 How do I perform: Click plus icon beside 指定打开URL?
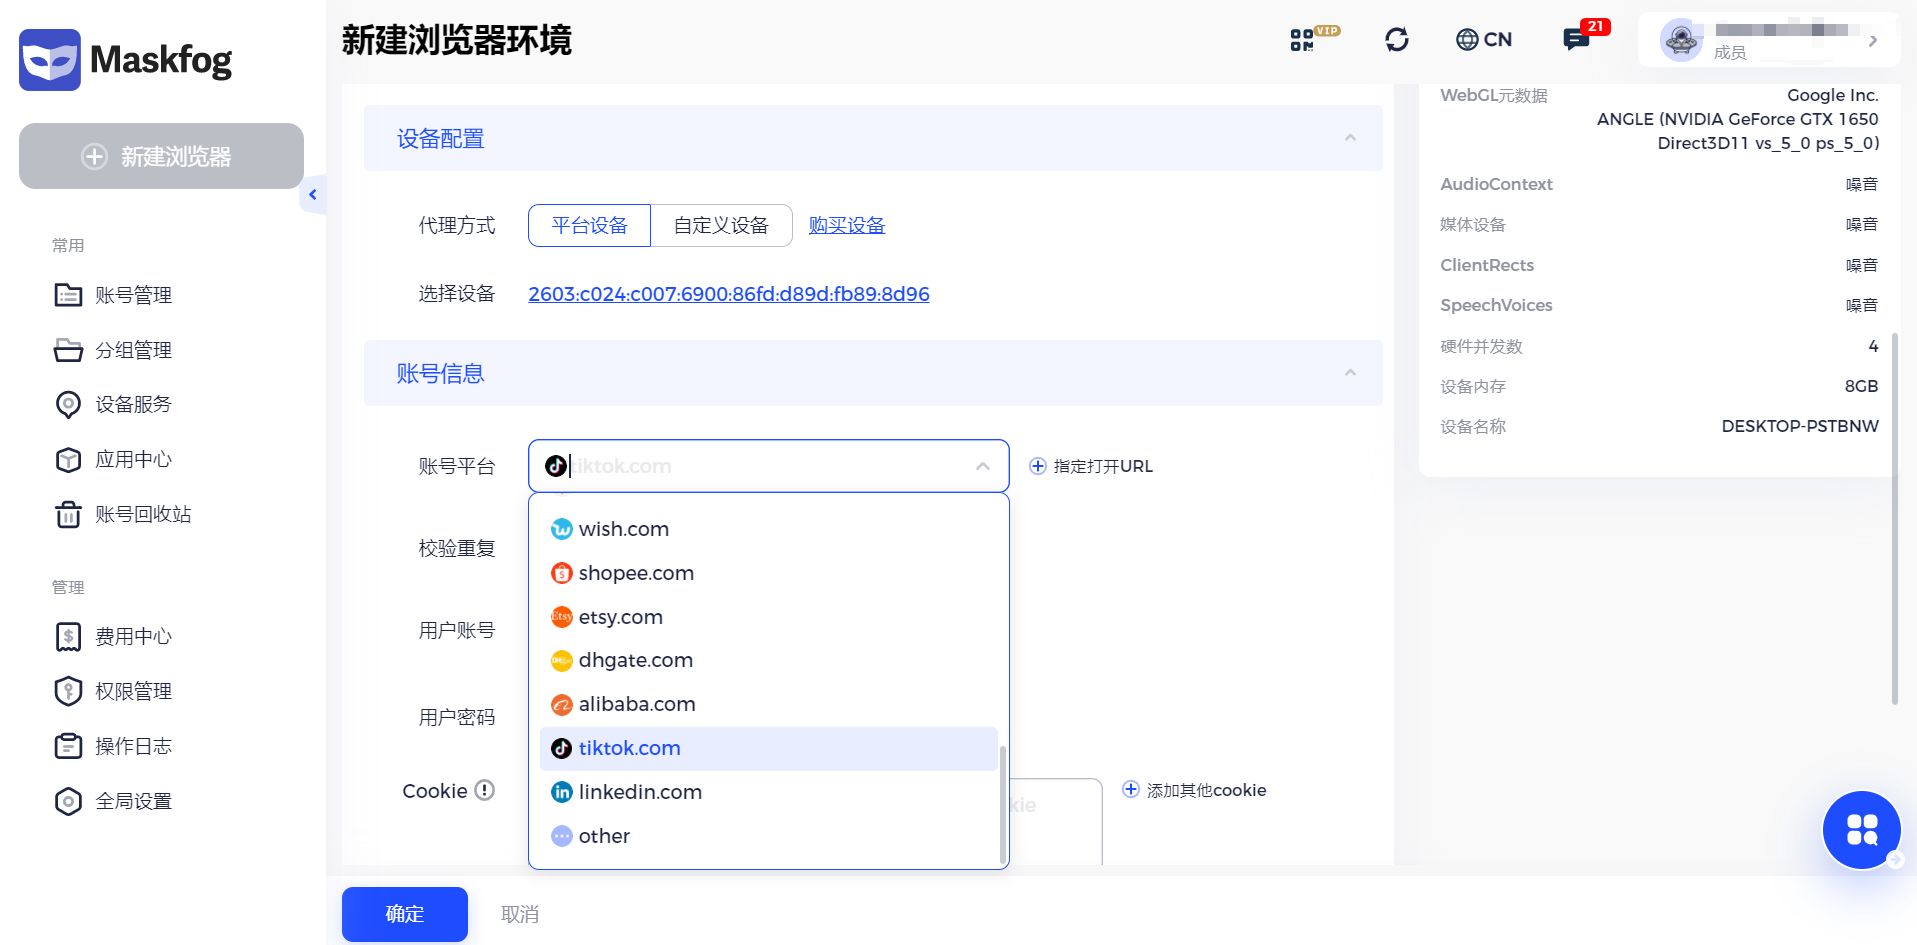(1038, 466)
